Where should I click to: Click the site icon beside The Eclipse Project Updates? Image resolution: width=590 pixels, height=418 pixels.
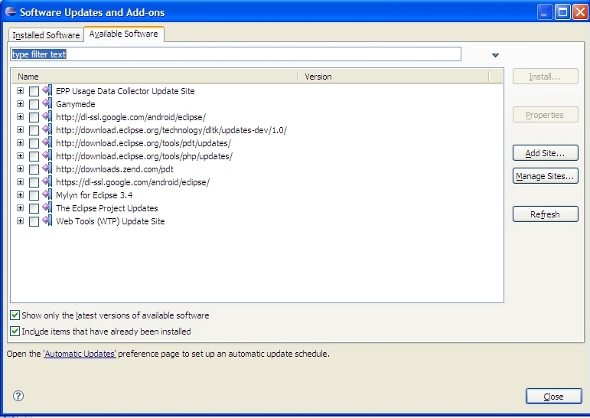point(47,208)
